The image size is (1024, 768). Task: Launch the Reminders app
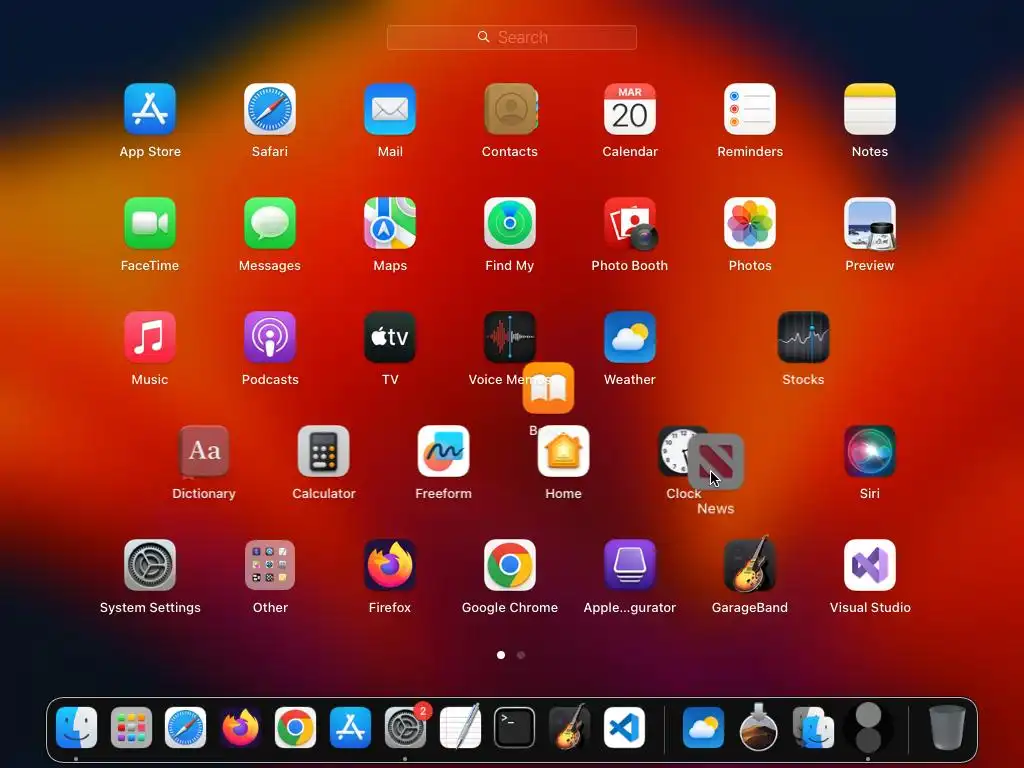coord(750,109)
